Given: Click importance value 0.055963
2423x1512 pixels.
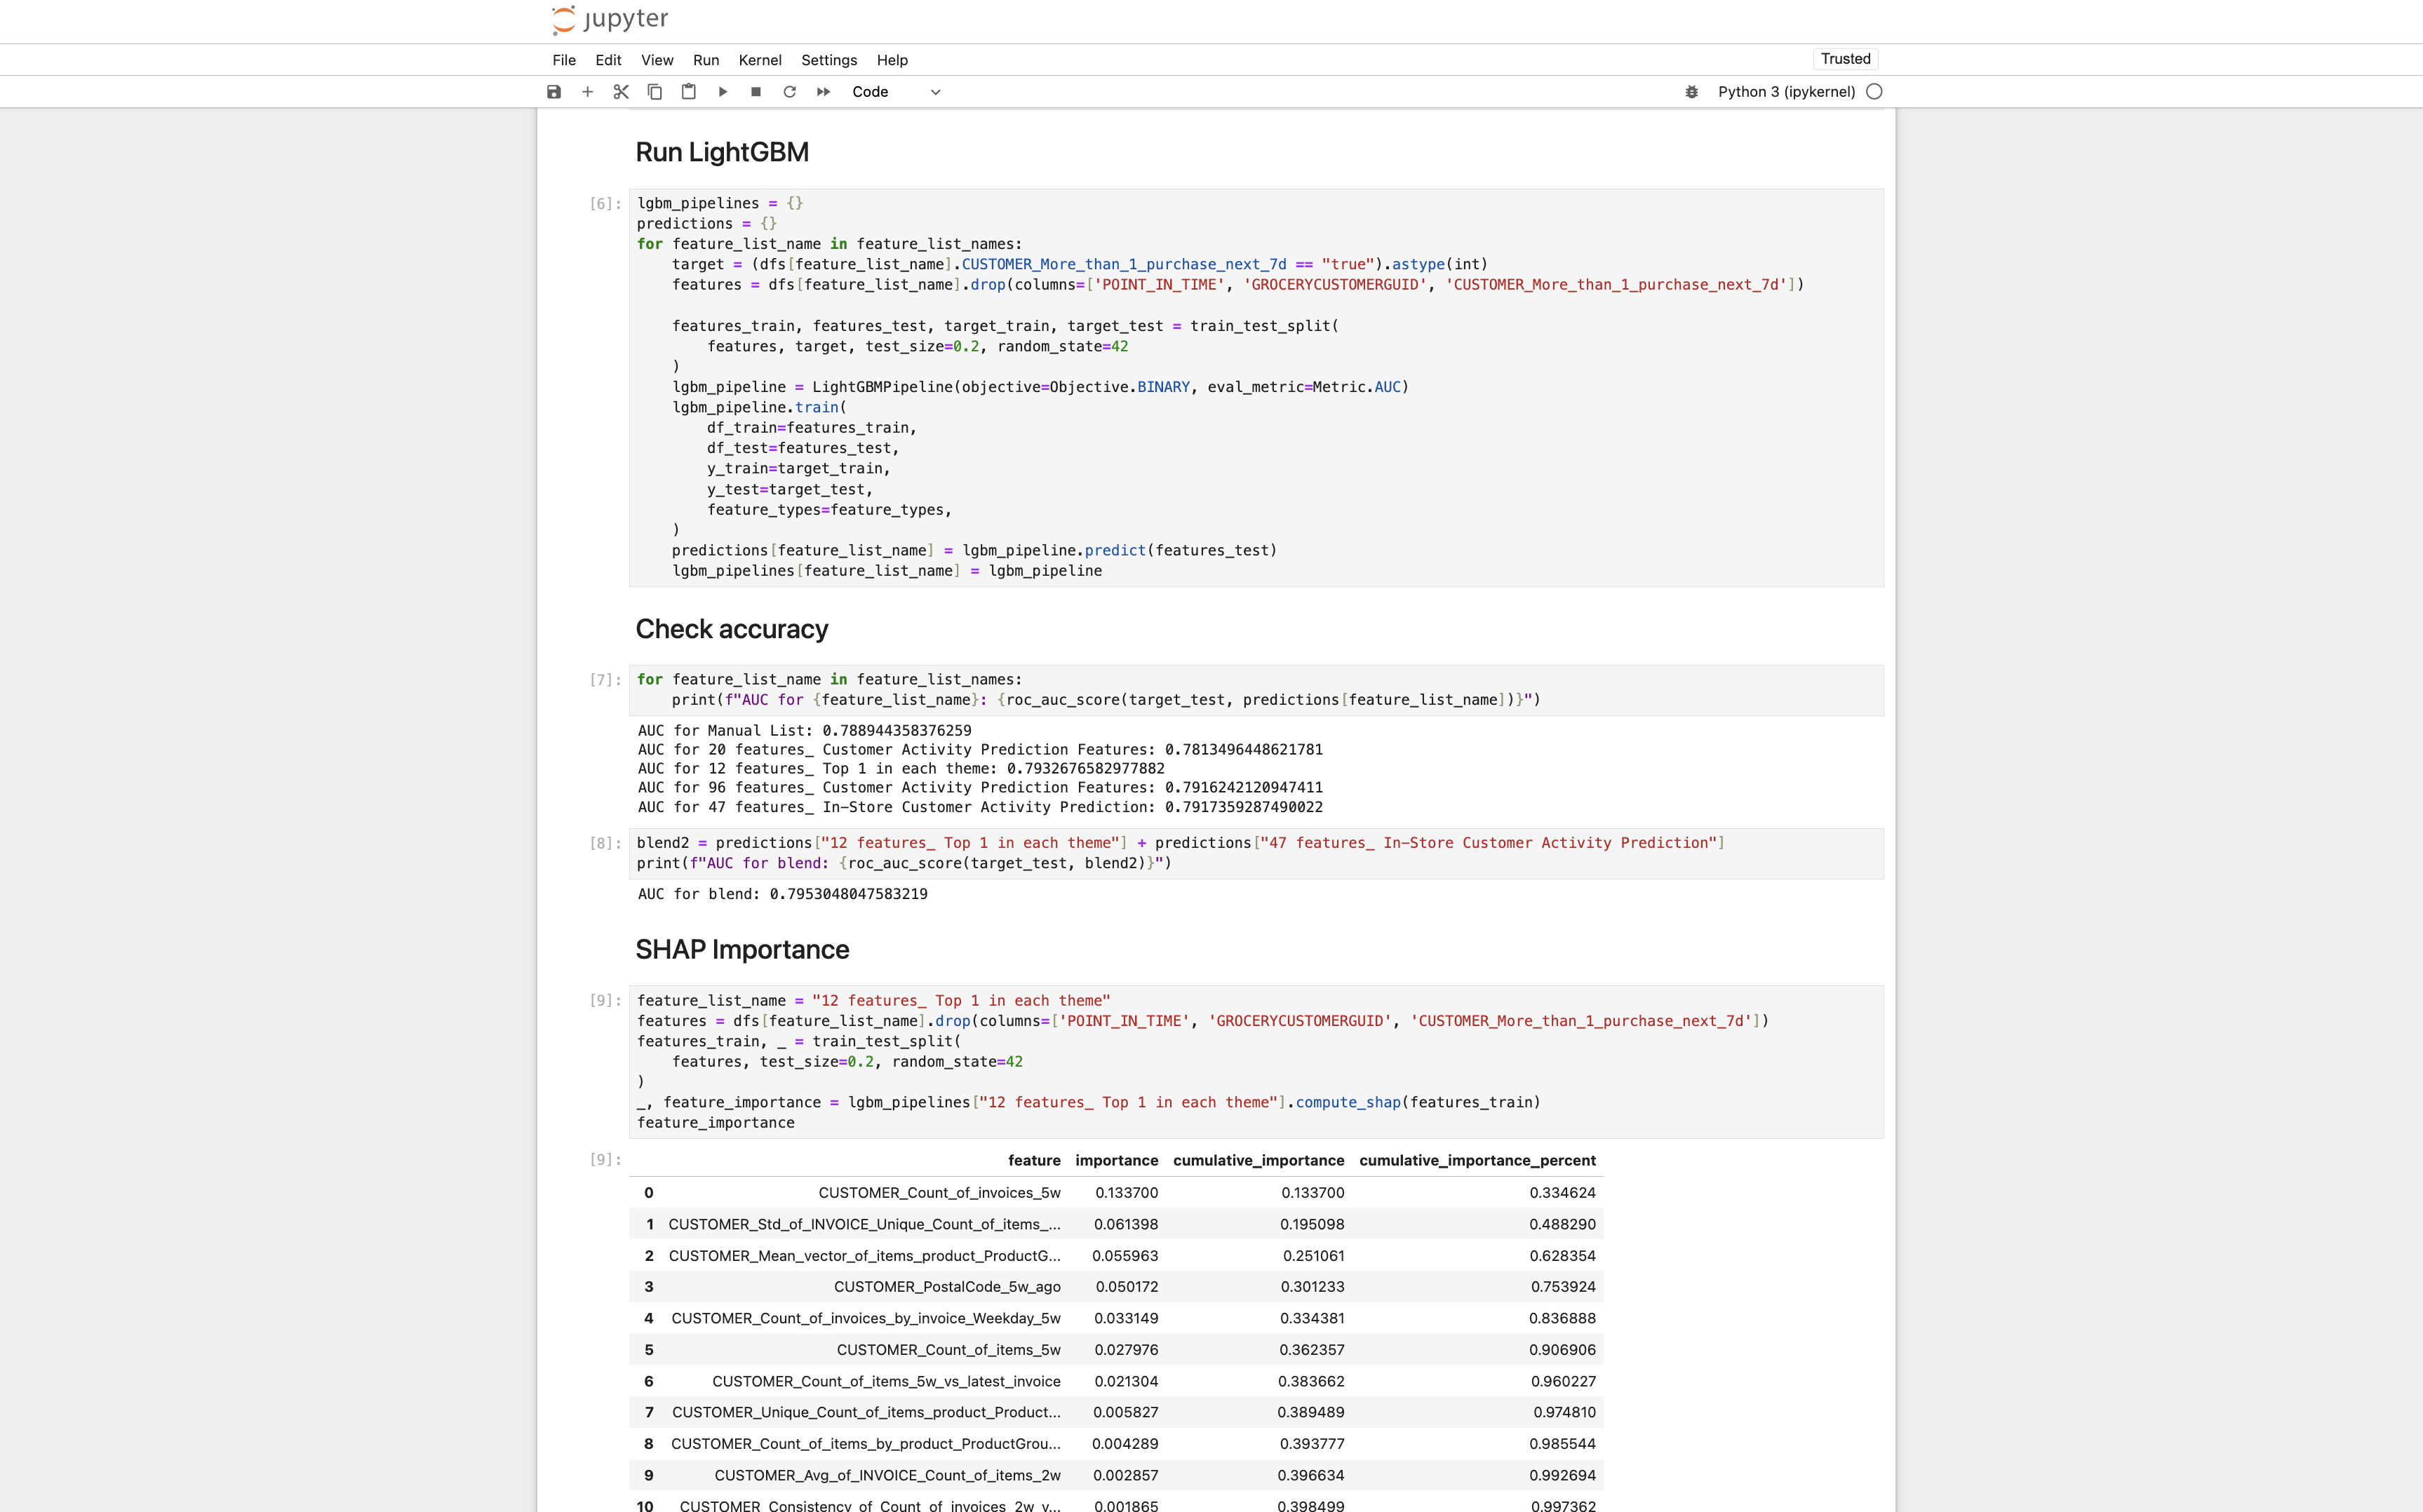Looking at the screenshot, I should click(1125, 1256).
